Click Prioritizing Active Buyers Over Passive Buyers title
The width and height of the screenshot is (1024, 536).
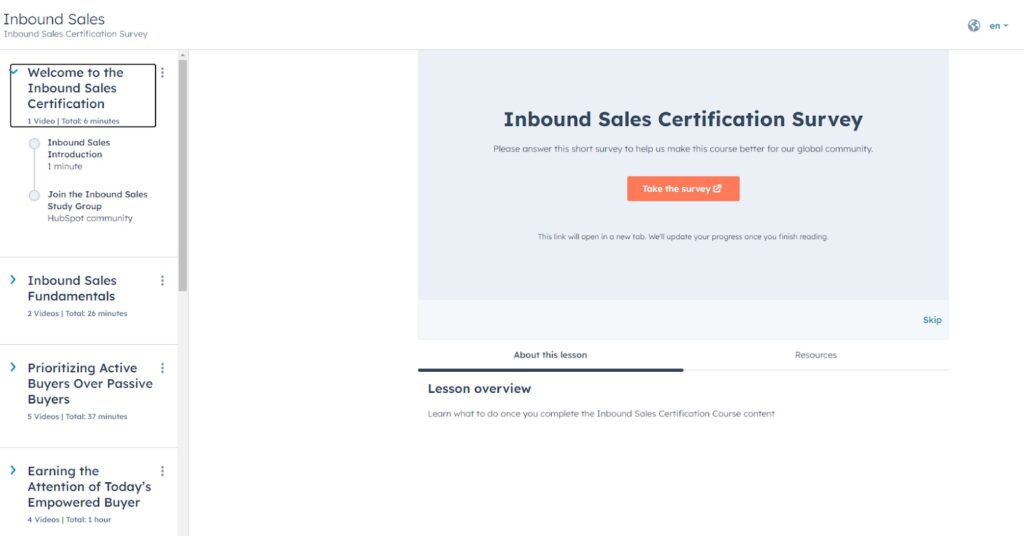(90, 383)
